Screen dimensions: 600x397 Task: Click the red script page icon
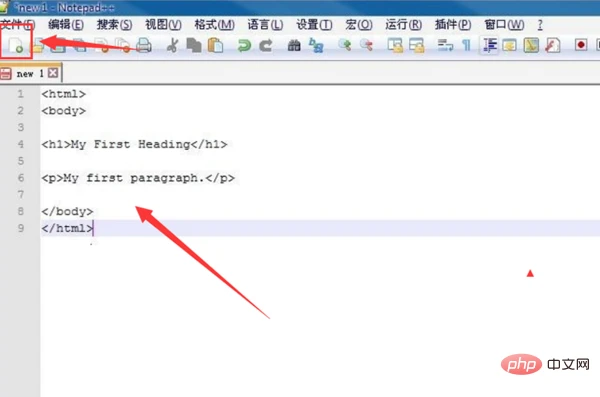[553, 46]
